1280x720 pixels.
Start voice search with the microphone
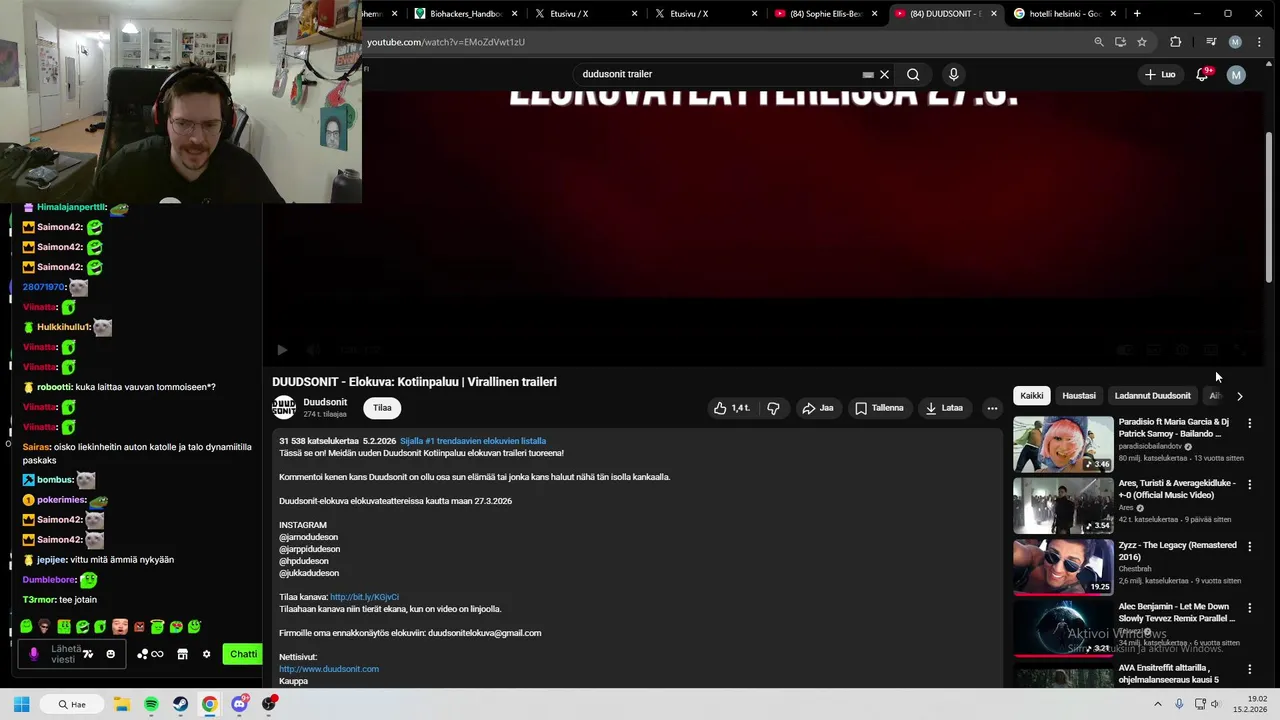click(x=953, y=74)
